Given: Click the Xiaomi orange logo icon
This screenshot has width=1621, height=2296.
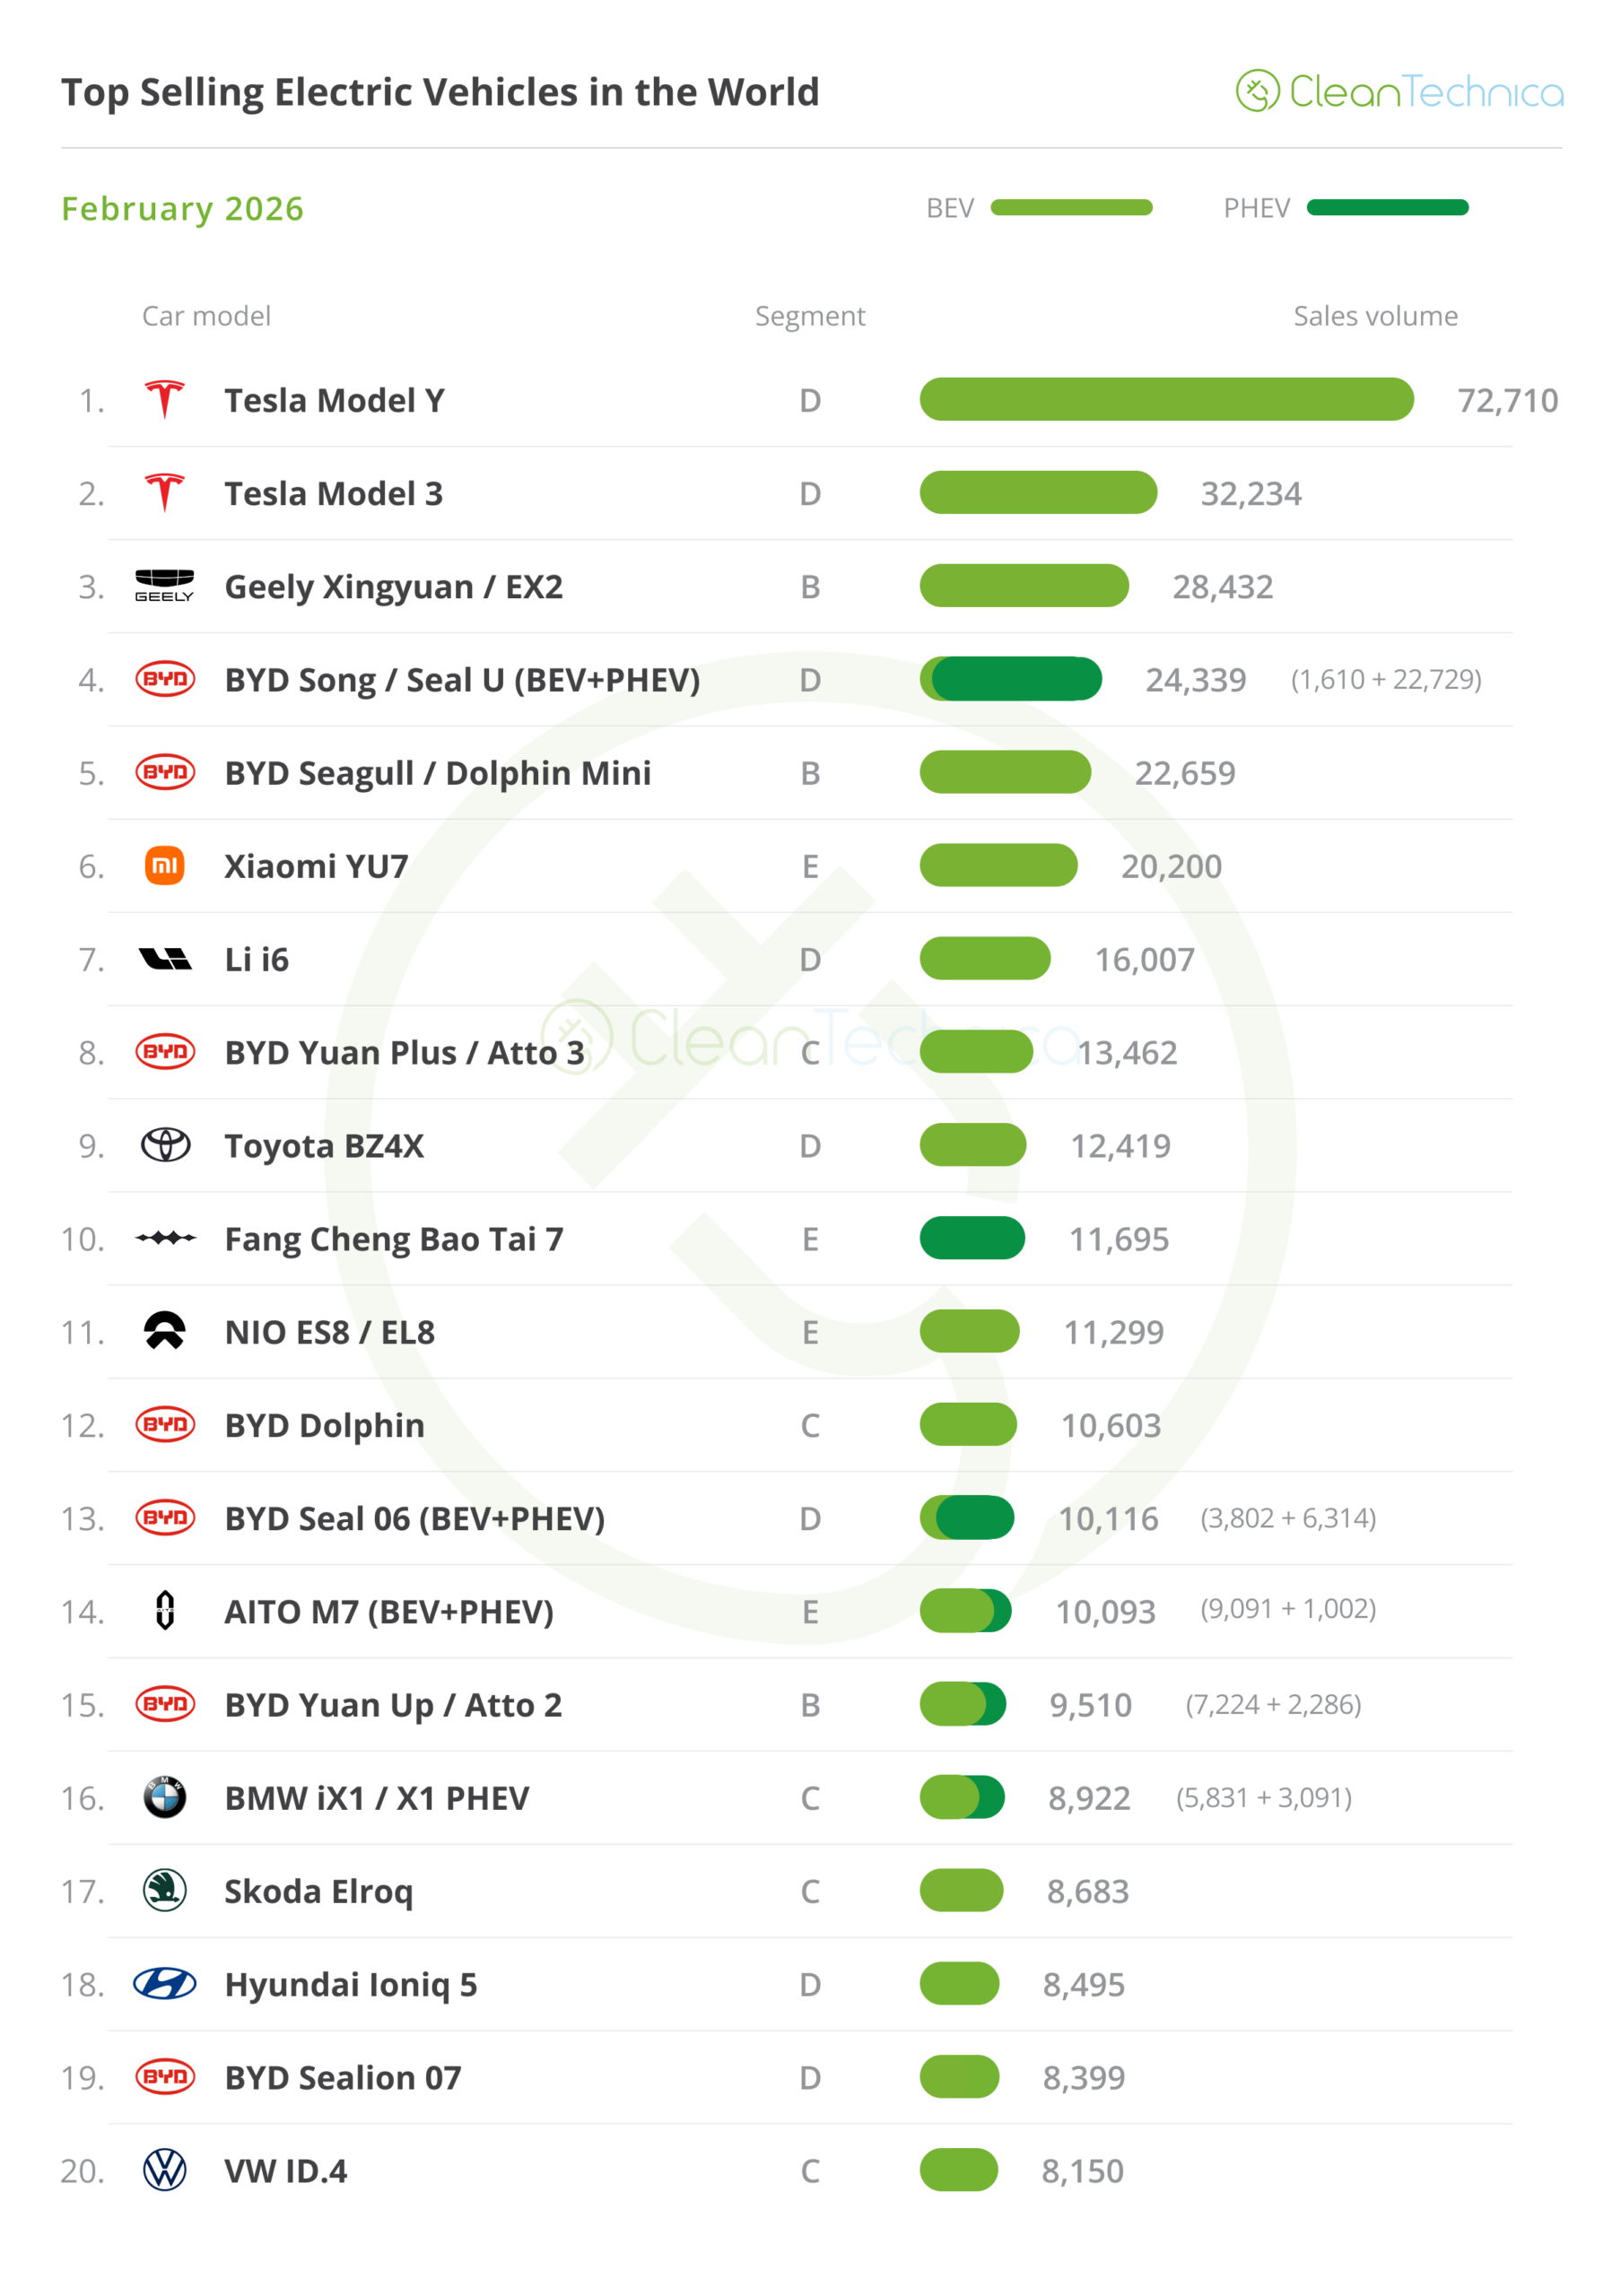Looking at the screenshot, I should (165, 866).
